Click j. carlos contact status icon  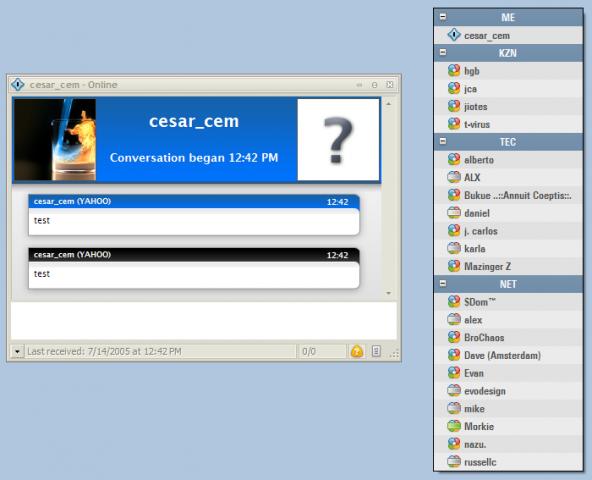tap(453, 230)
